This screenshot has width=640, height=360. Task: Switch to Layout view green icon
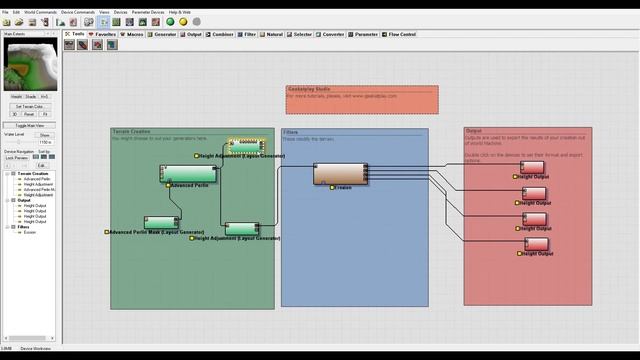click(x=116, y=22)
